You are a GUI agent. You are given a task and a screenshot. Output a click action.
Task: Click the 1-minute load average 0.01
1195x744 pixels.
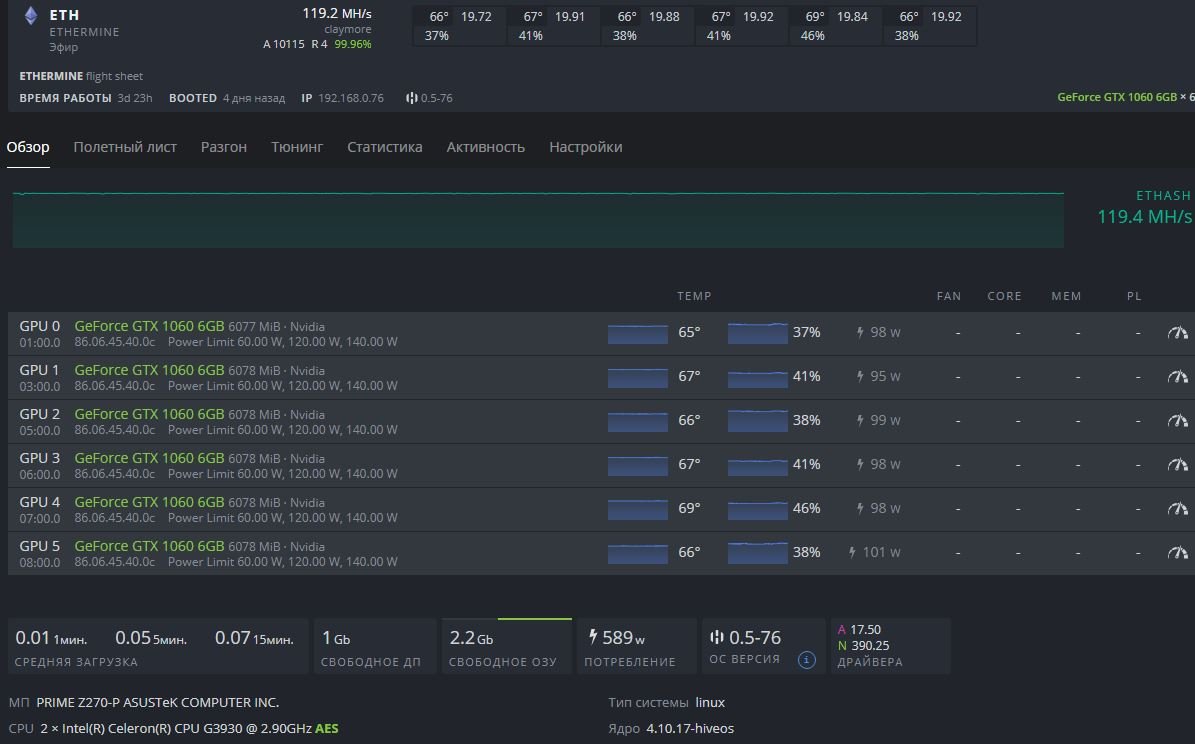(33, 638)
